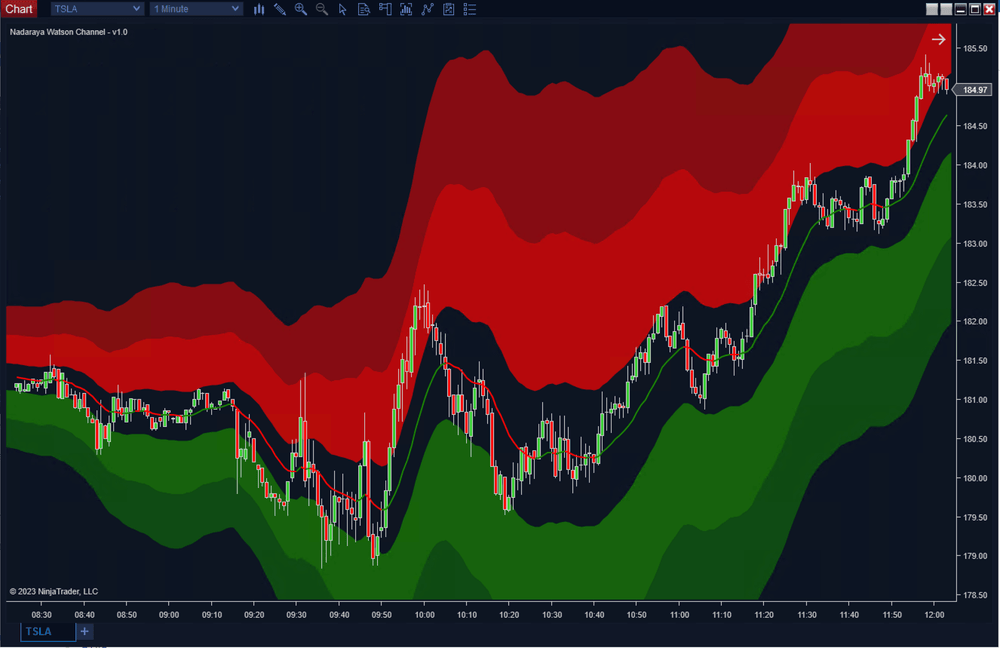Expand the 1 Minute interval dropdown
Screen dimensions: 1000x648
tap(195, 9)
